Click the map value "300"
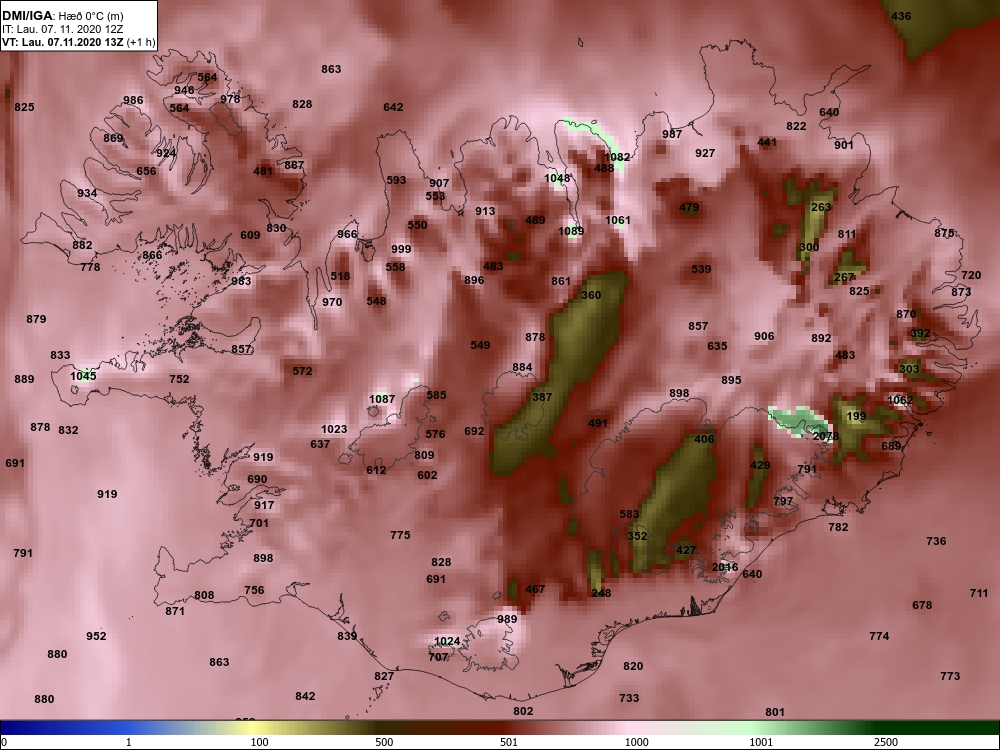Screen dimensions: 1000x750 [x=809, y=247]
